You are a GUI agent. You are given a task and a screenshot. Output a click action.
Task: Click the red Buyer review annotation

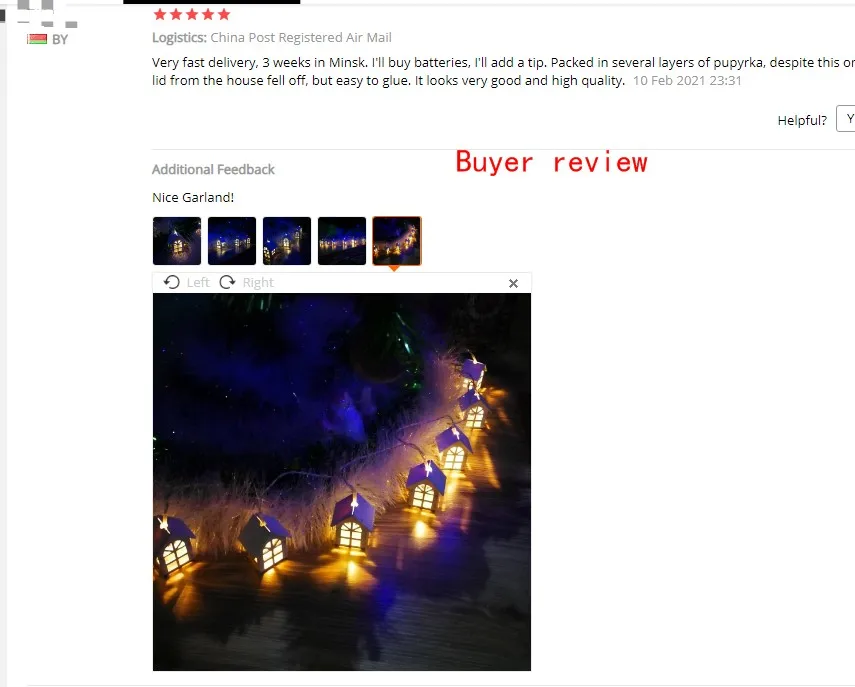coord(551,162)
